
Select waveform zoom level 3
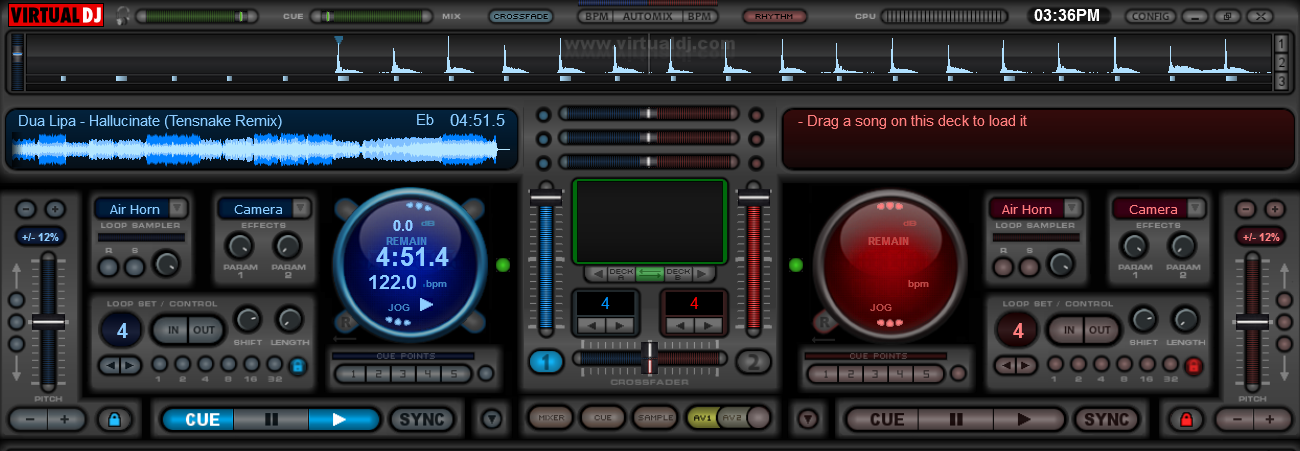pyautogui.click(x=1282, y=81)
